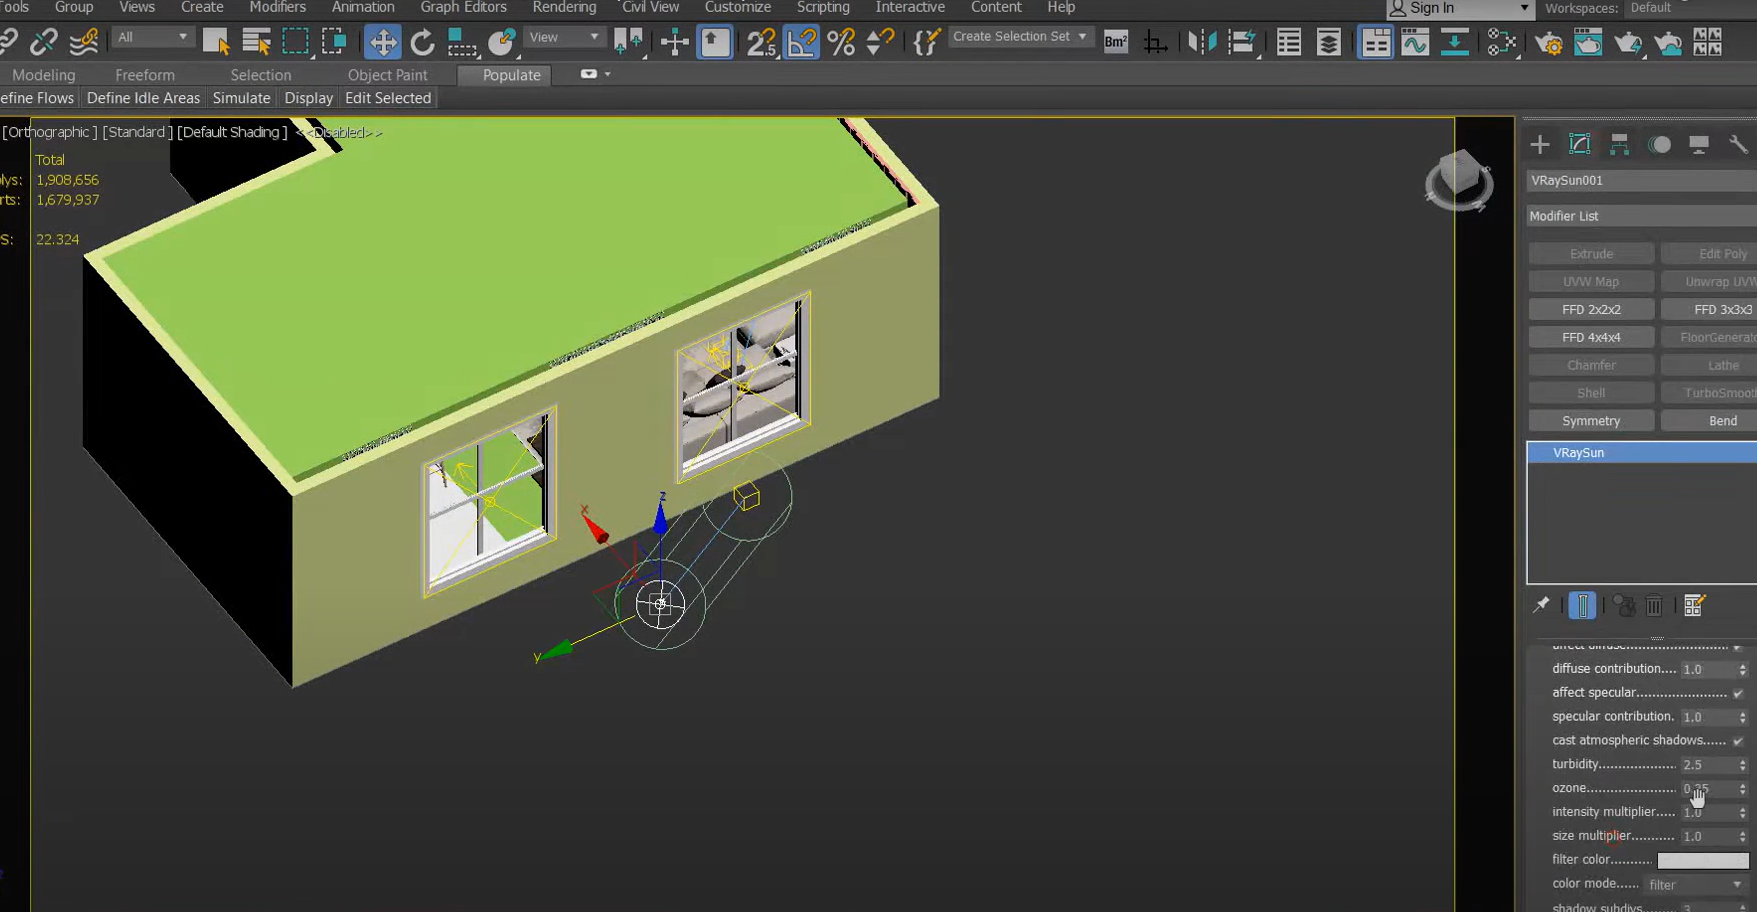Select the Move transform tool
Viewport: 1757px width, 912px height.
coord(382,42)
